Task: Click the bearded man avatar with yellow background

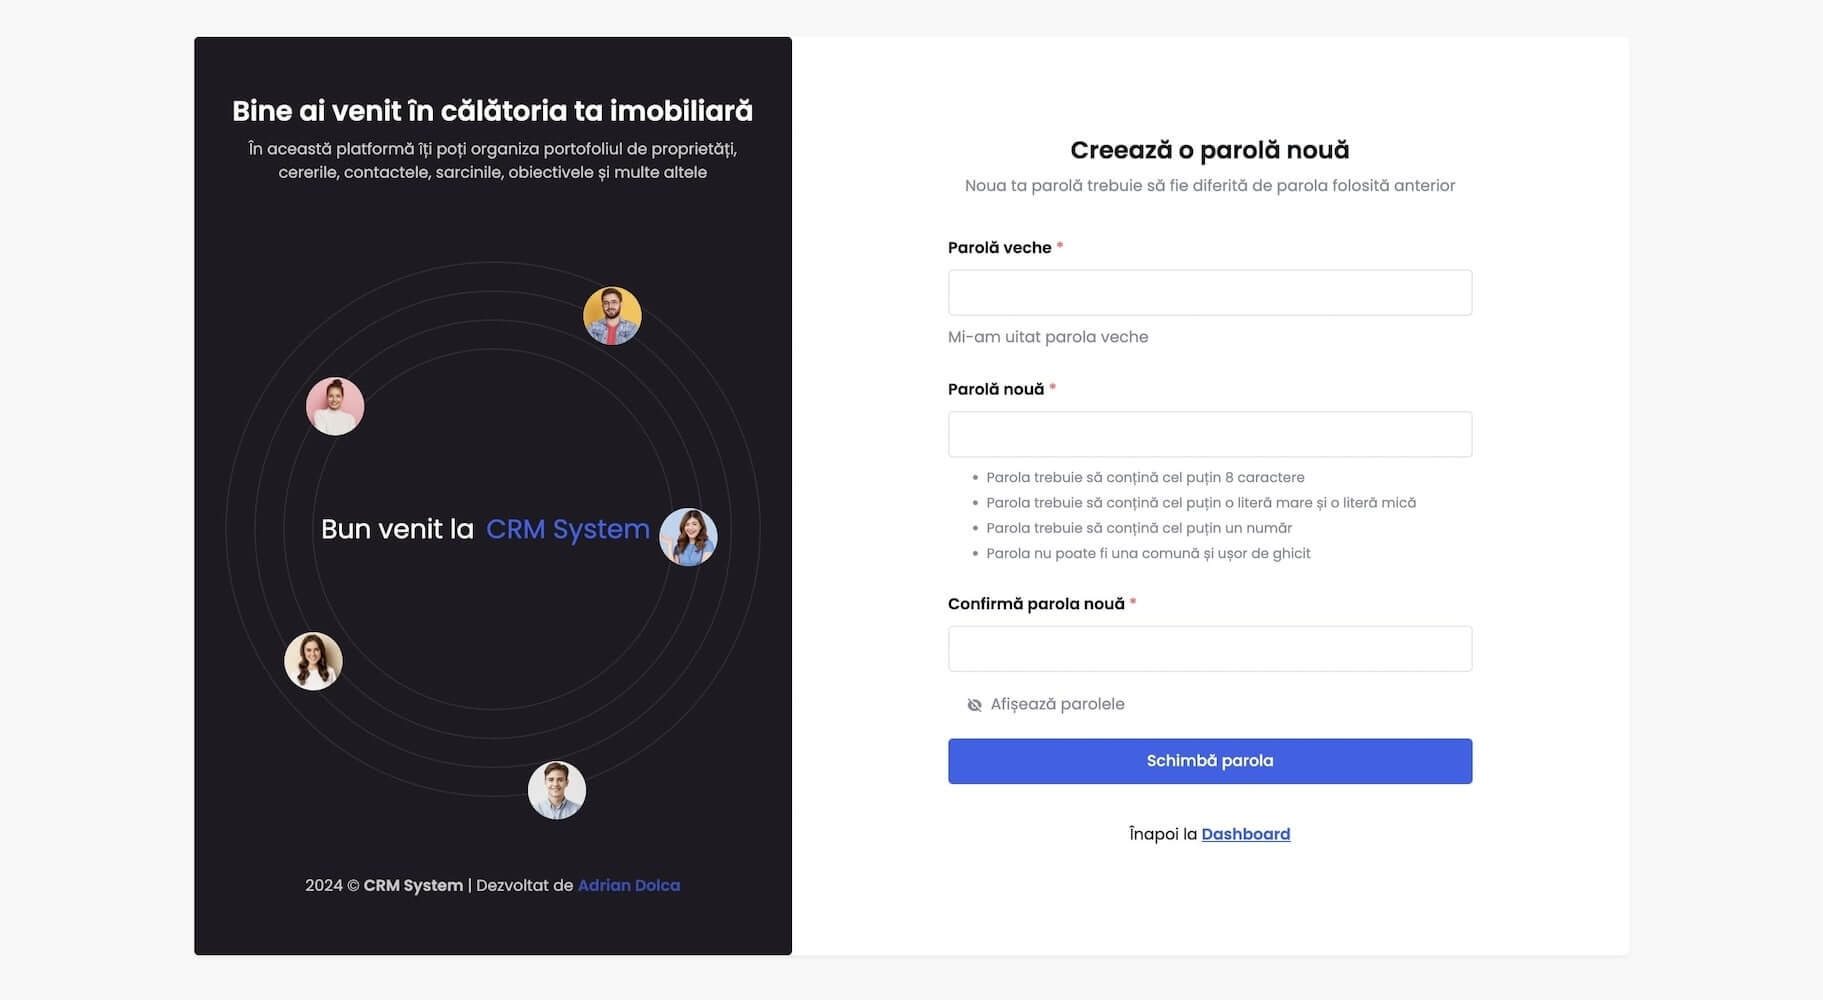Action: pyautogui.click(x=612, y=316)
